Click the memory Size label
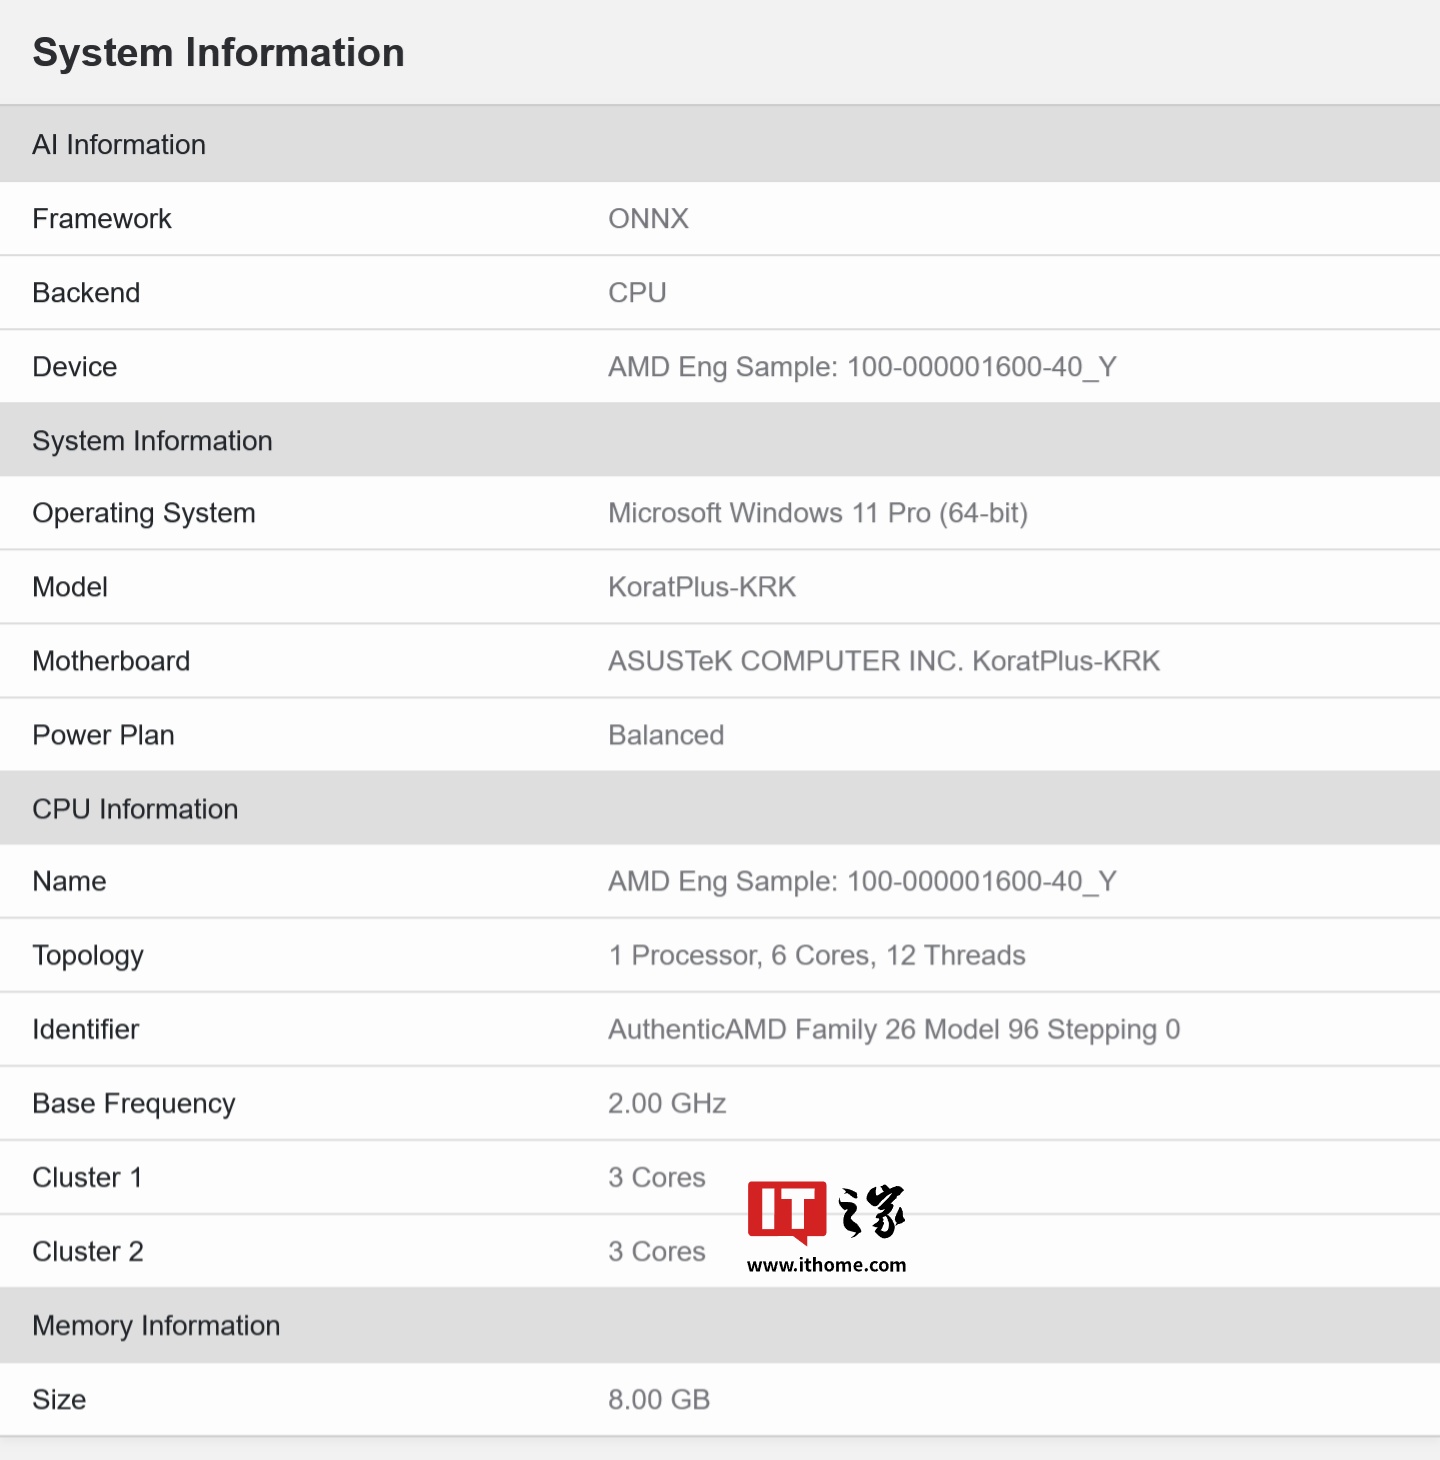1440x1460 pixels. [59, 1399]
